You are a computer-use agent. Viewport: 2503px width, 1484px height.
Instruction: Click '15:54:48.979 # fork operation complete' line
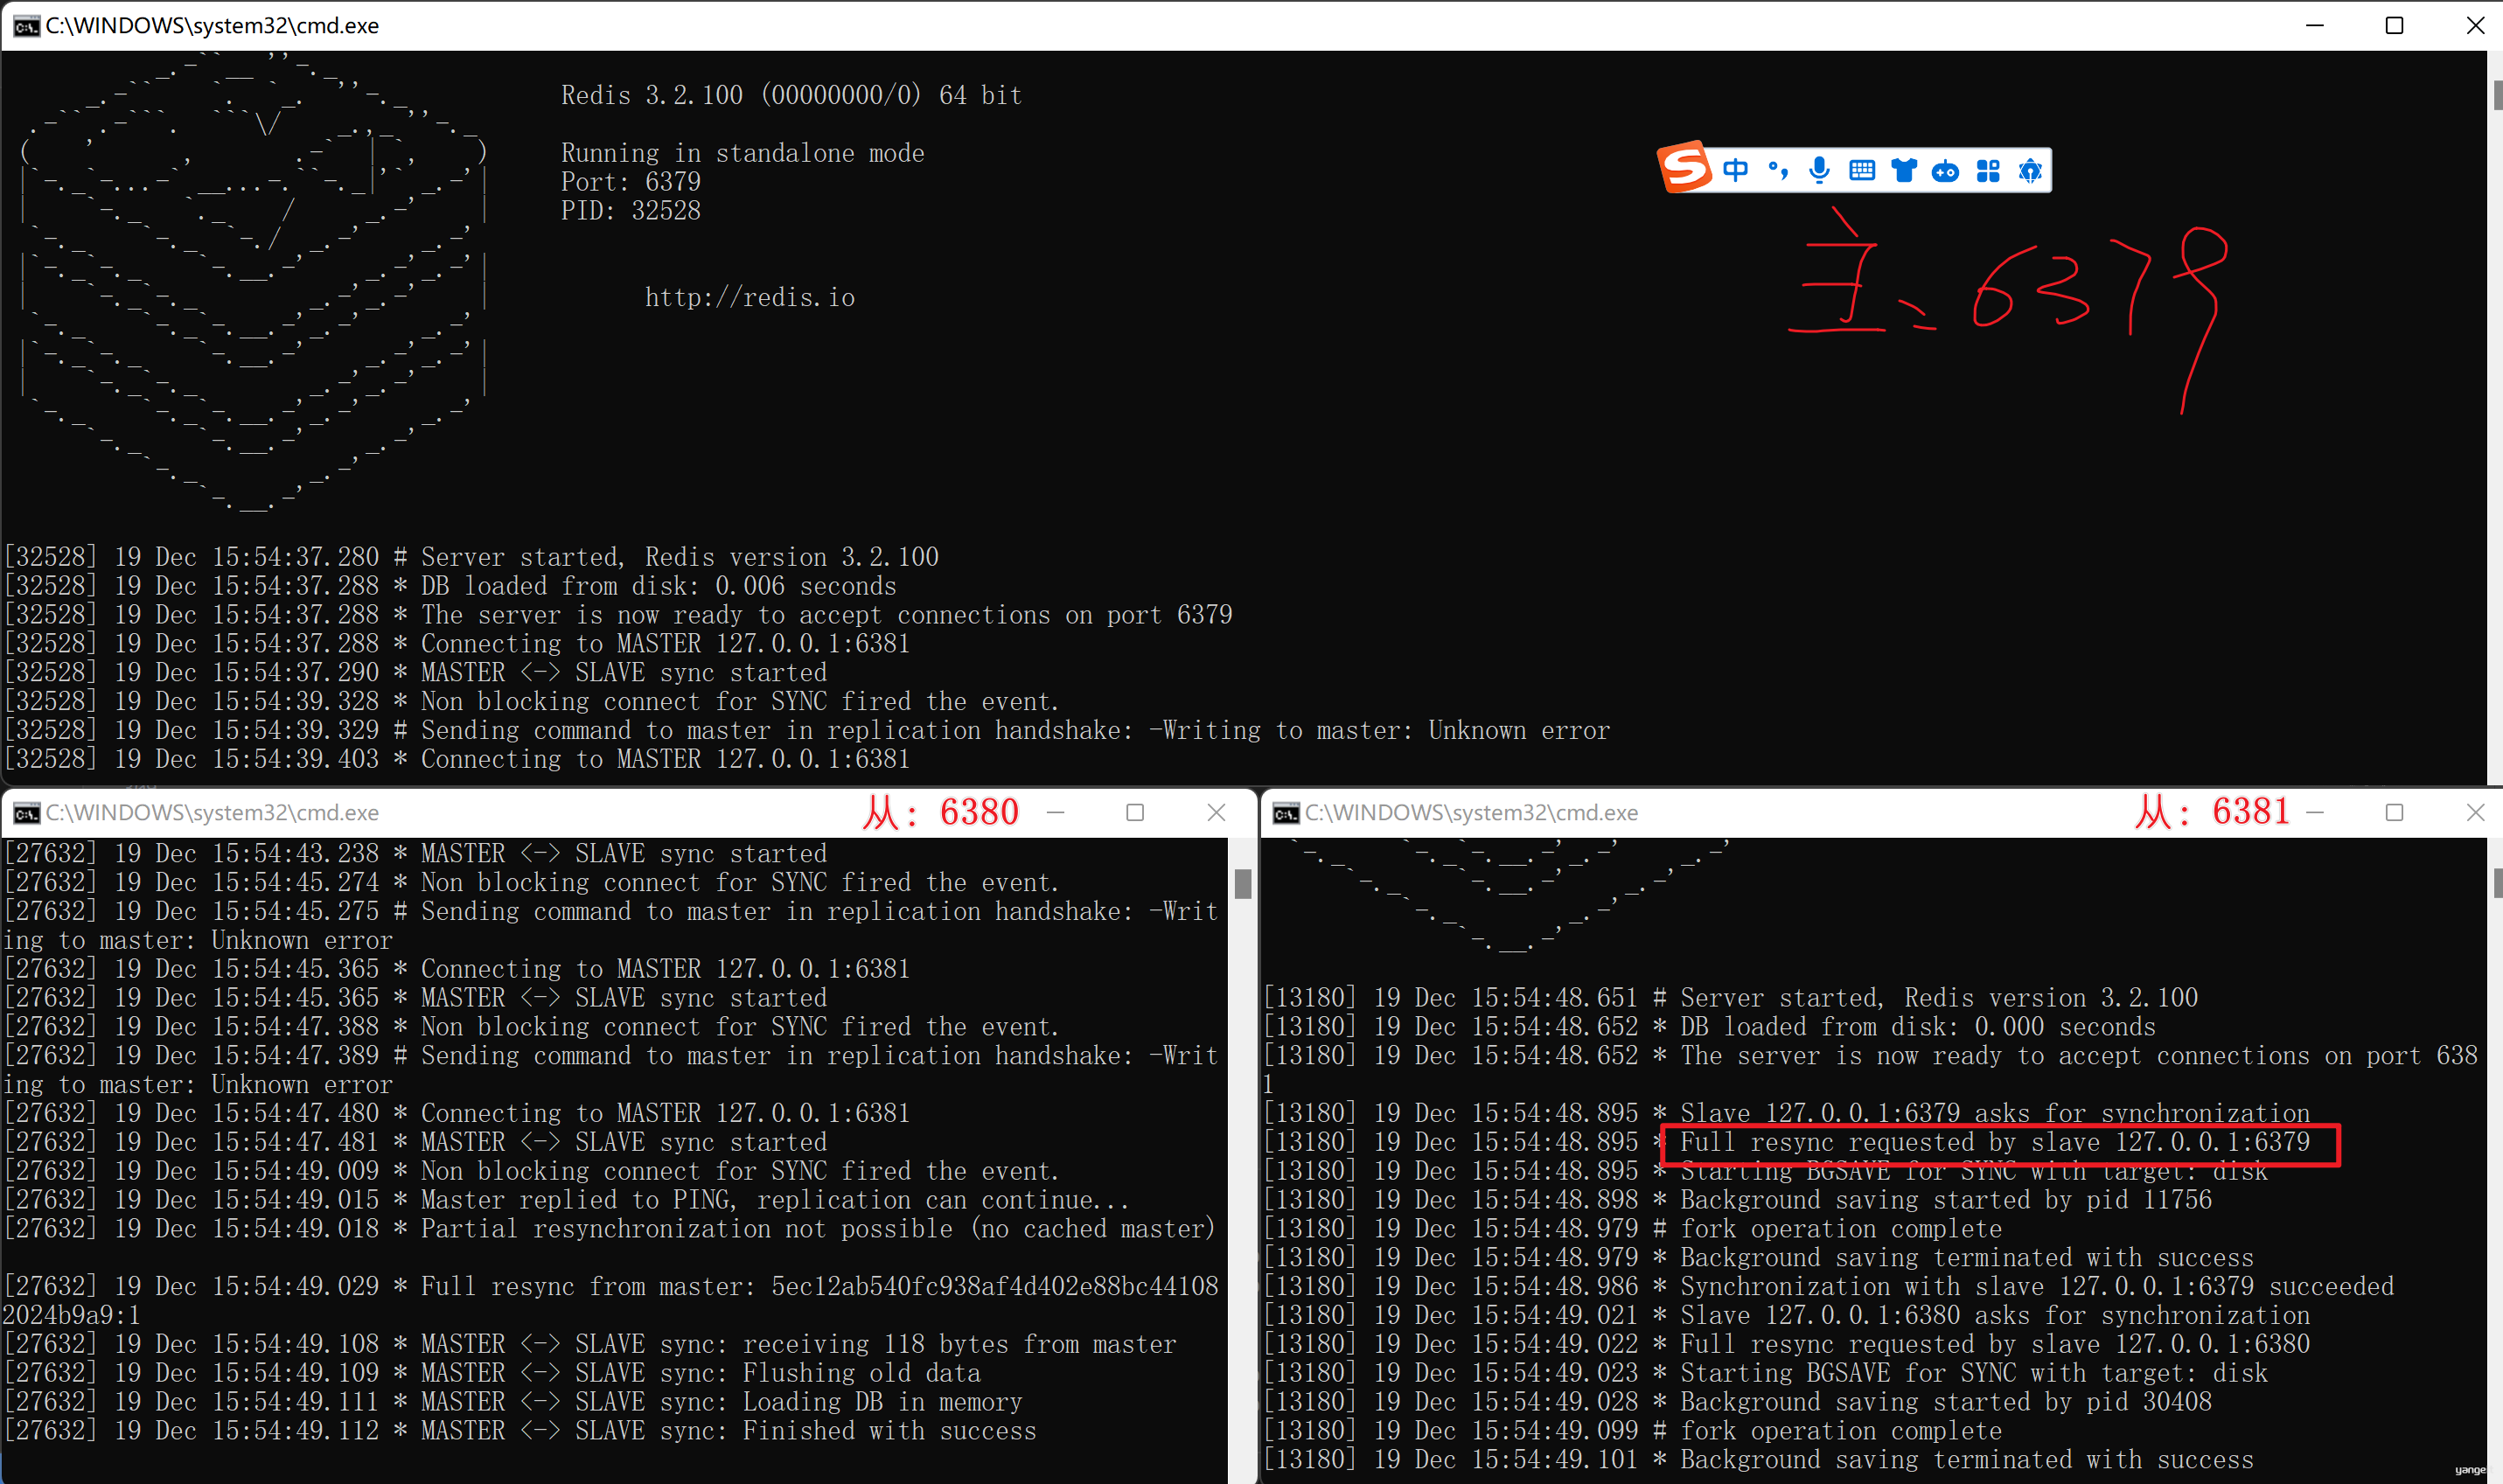(1632, 1229)
